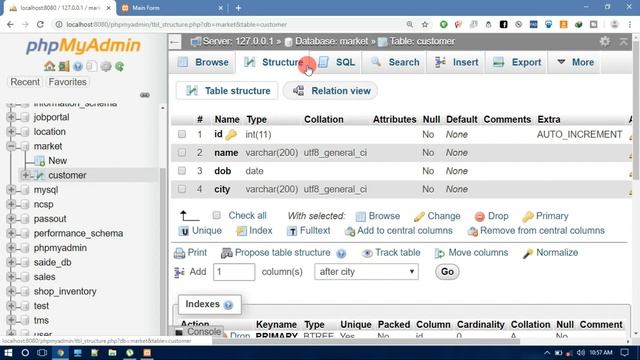Select checkbox for dob column
The image size is (640, 360).
(x=182, y=171)
